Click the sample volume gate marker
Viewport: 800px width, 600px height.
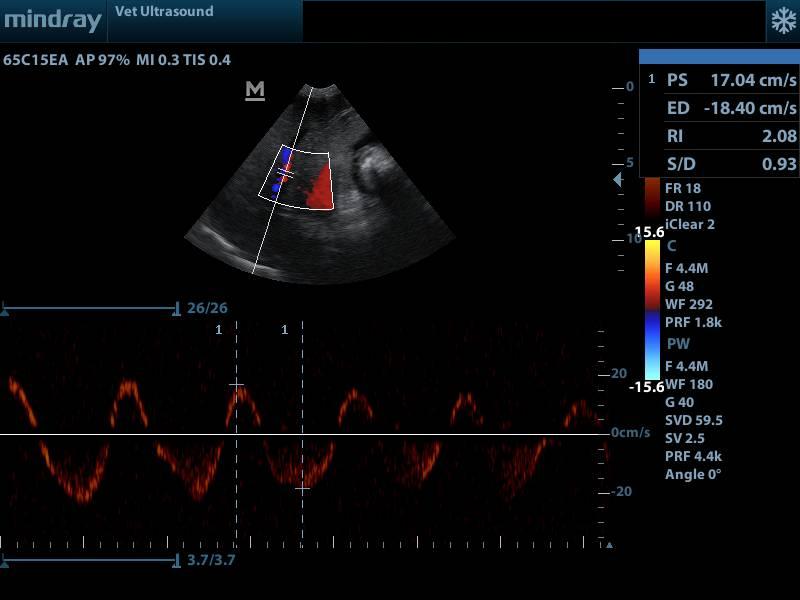click(x=285, y=175)
